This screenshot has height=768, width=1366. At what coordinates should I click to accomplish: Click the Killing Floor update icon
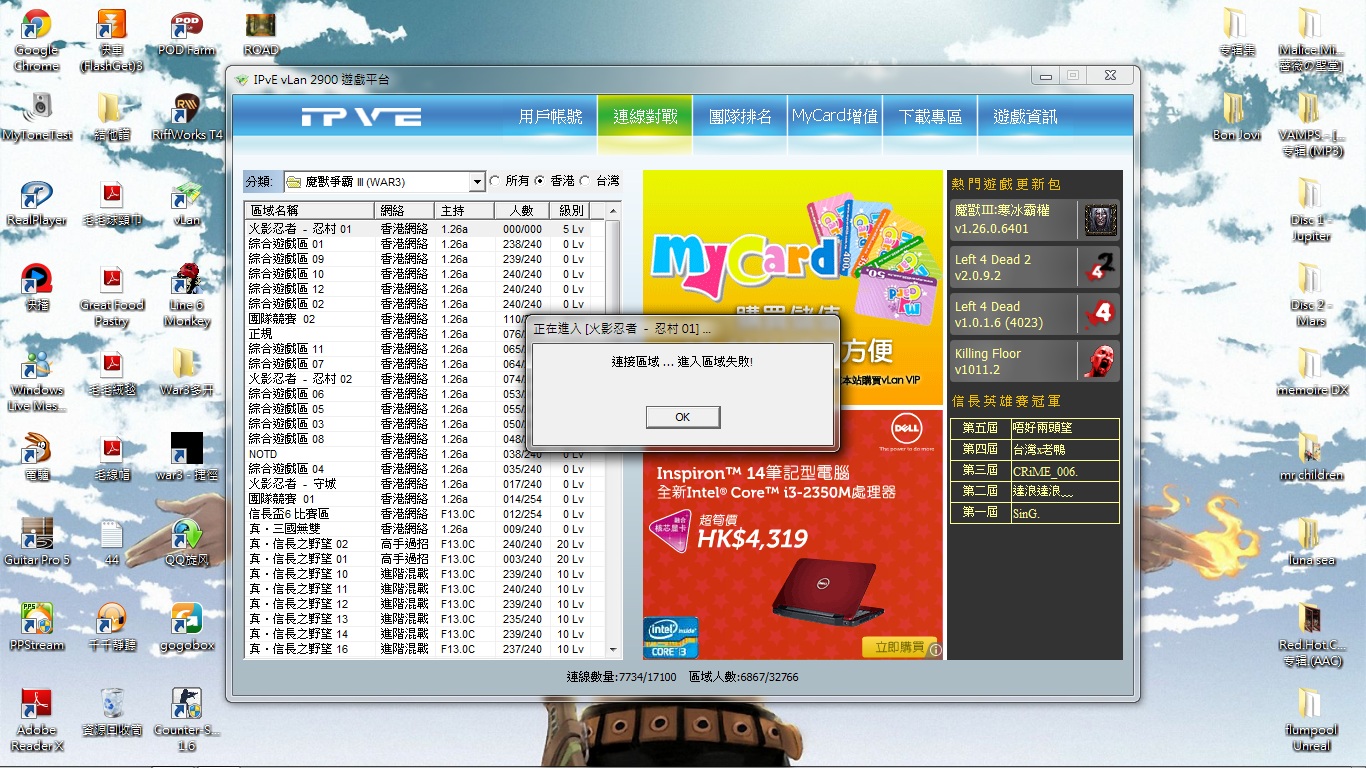(x=1100, y=361)
